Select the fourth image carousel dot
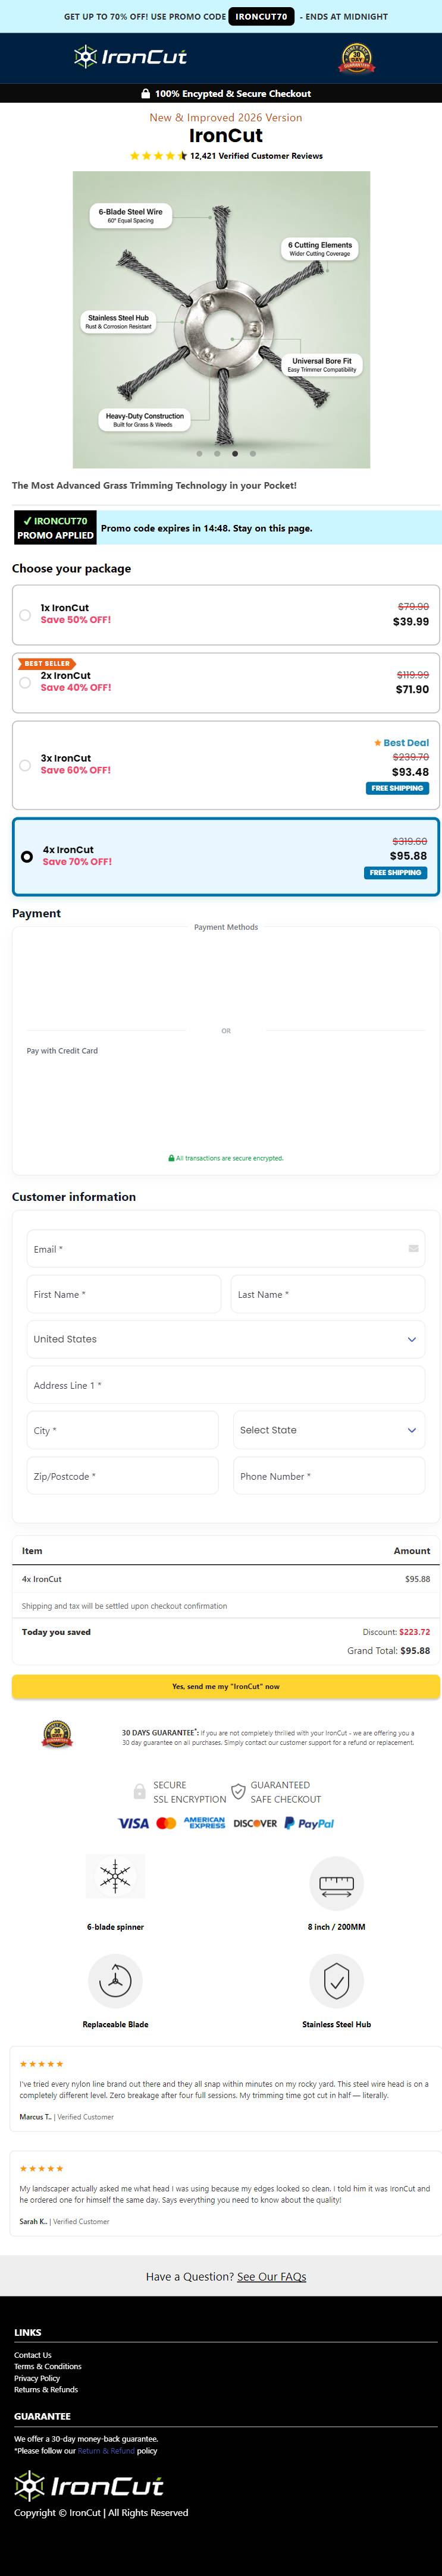 (x=253, y=453)
